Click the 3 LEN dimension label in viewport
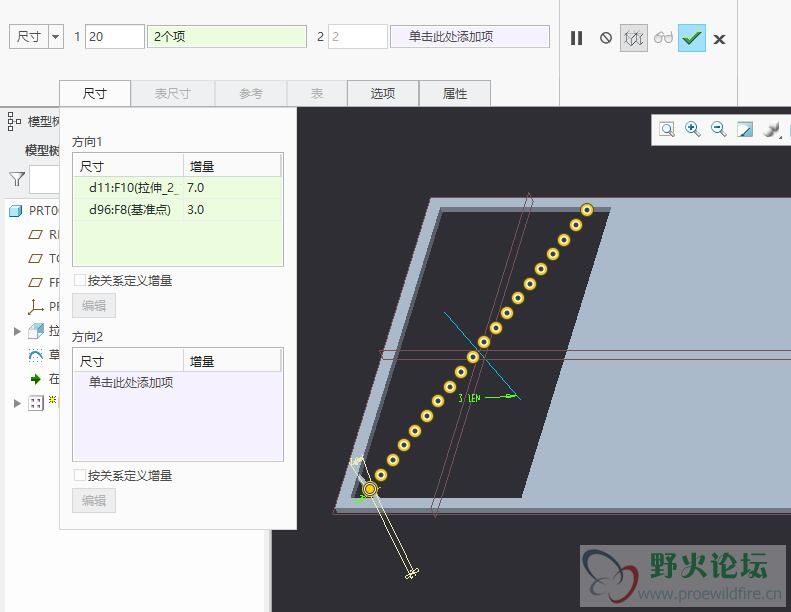Screen dimensions: 791x612 click(x=469, y=398)
